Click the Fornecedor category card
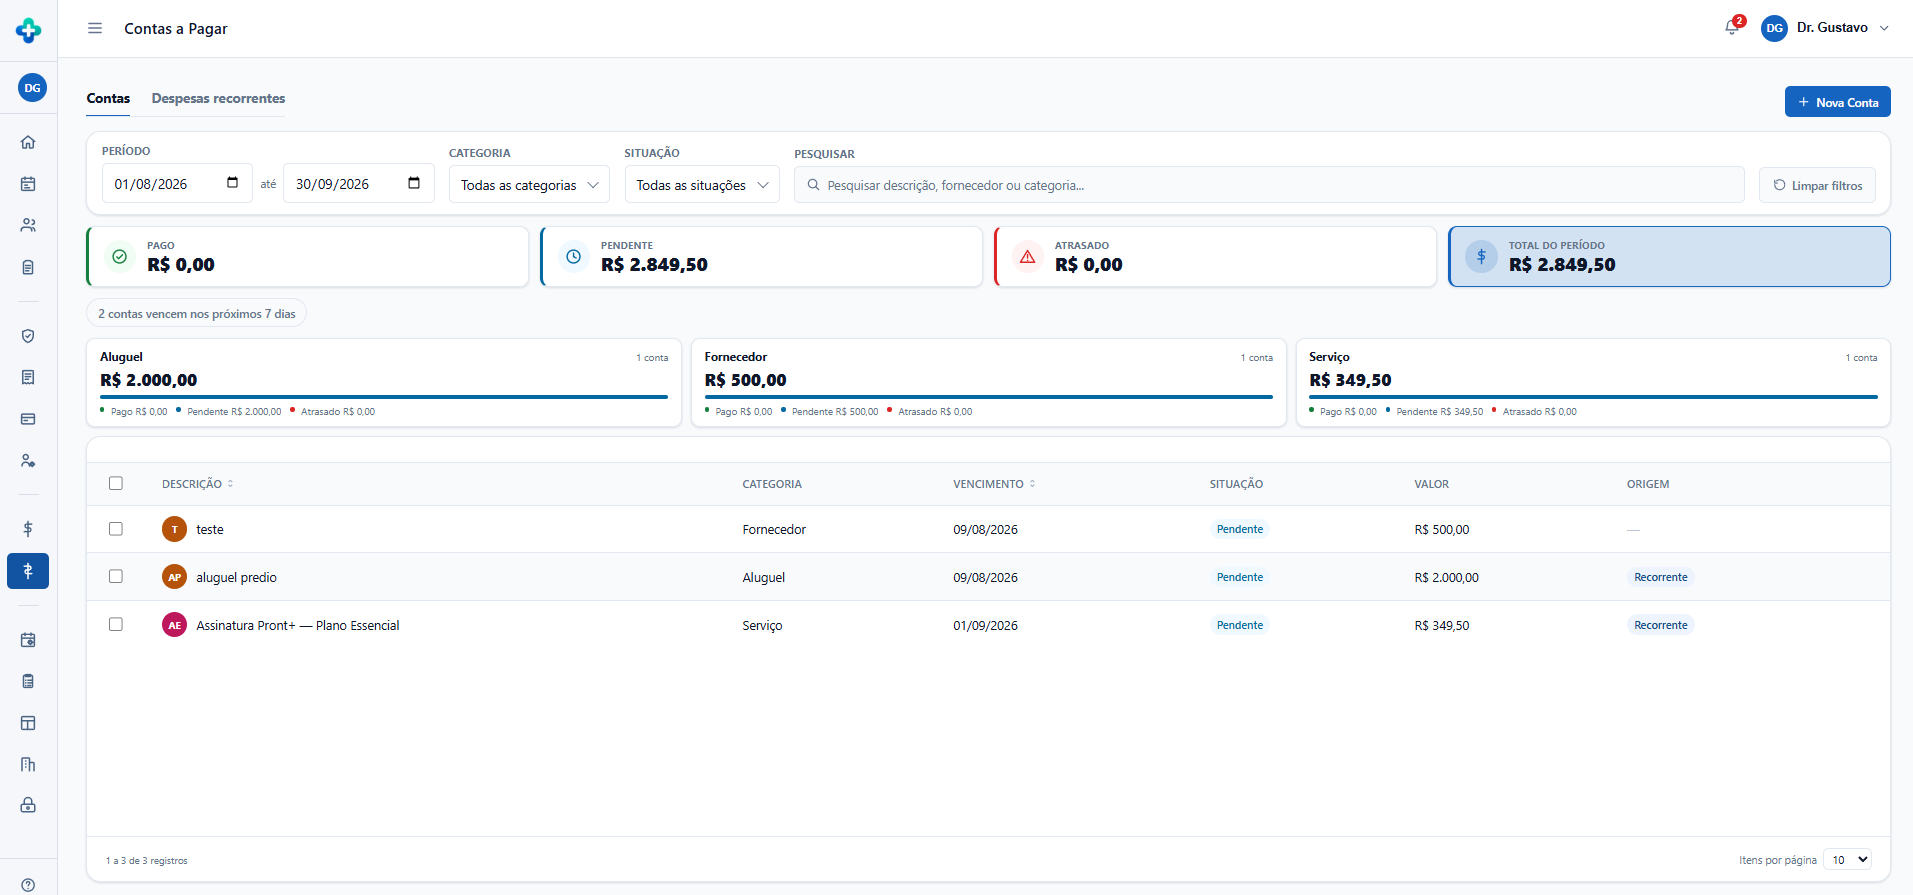 (989, 383)
